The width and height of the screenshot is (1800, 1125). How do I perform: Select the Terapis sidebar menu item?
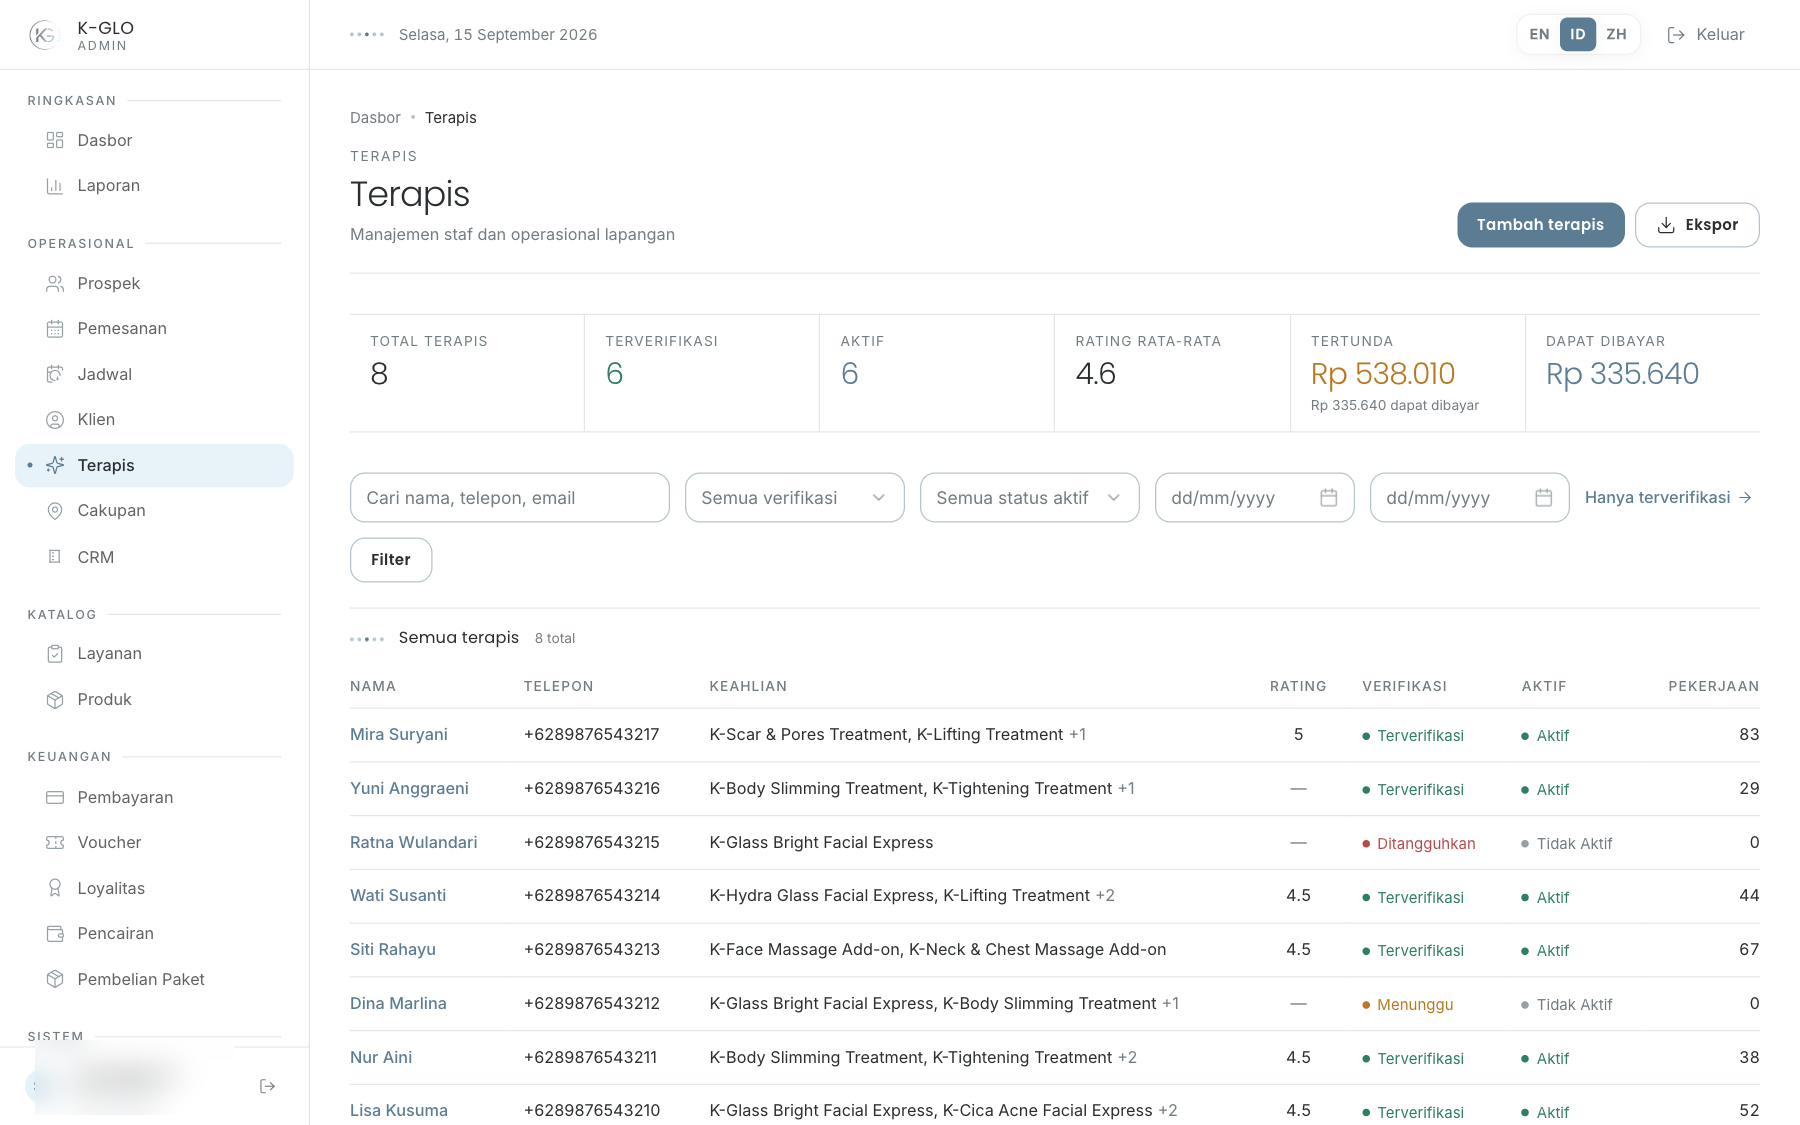click(155, 466)
